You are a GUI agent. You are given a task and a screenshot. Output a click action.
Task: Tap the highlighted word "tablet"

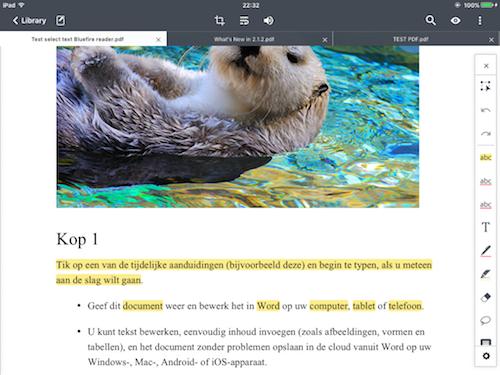(364, 306)
